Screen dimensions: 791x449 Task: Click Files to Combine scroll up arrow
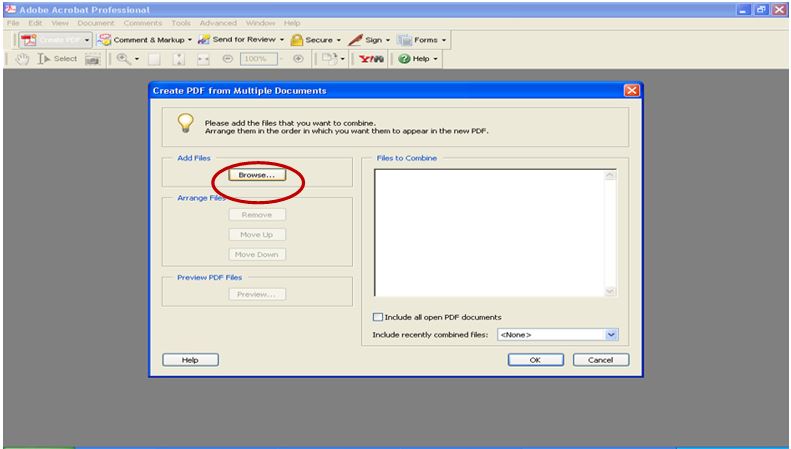pyautogui.click(x=610, y=175)
